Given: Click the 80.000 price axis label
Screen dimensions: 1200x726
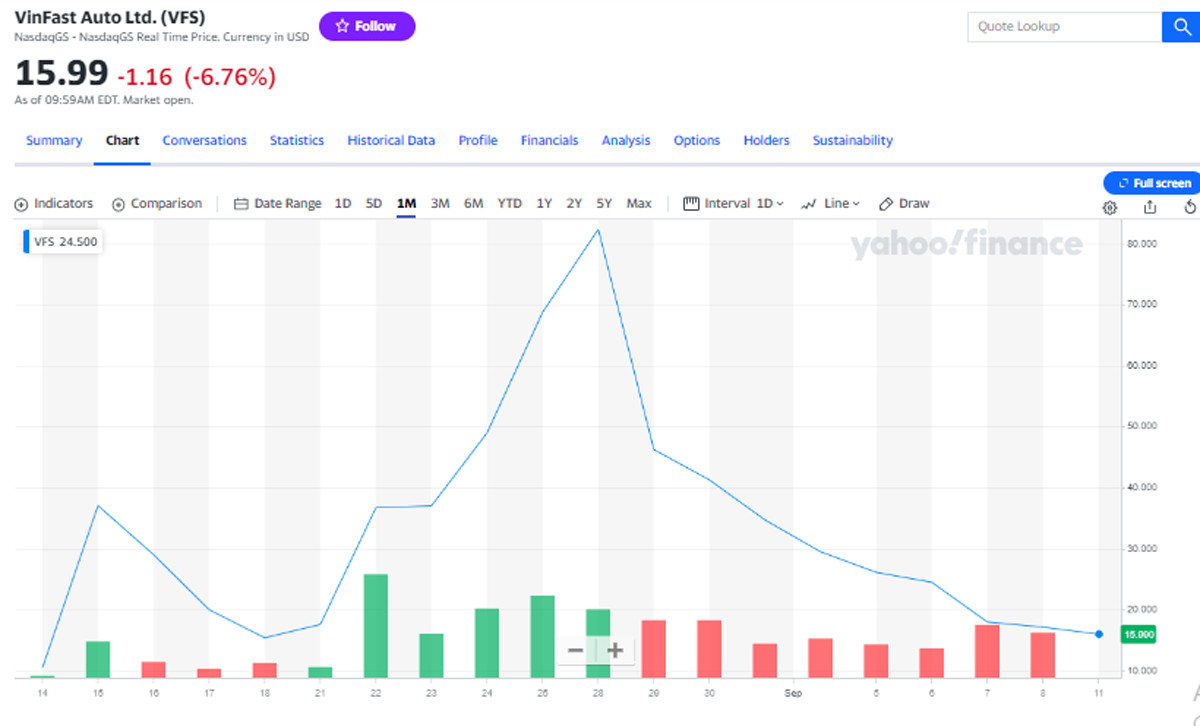Looking at the screenshot, I should pos(1141,244).
